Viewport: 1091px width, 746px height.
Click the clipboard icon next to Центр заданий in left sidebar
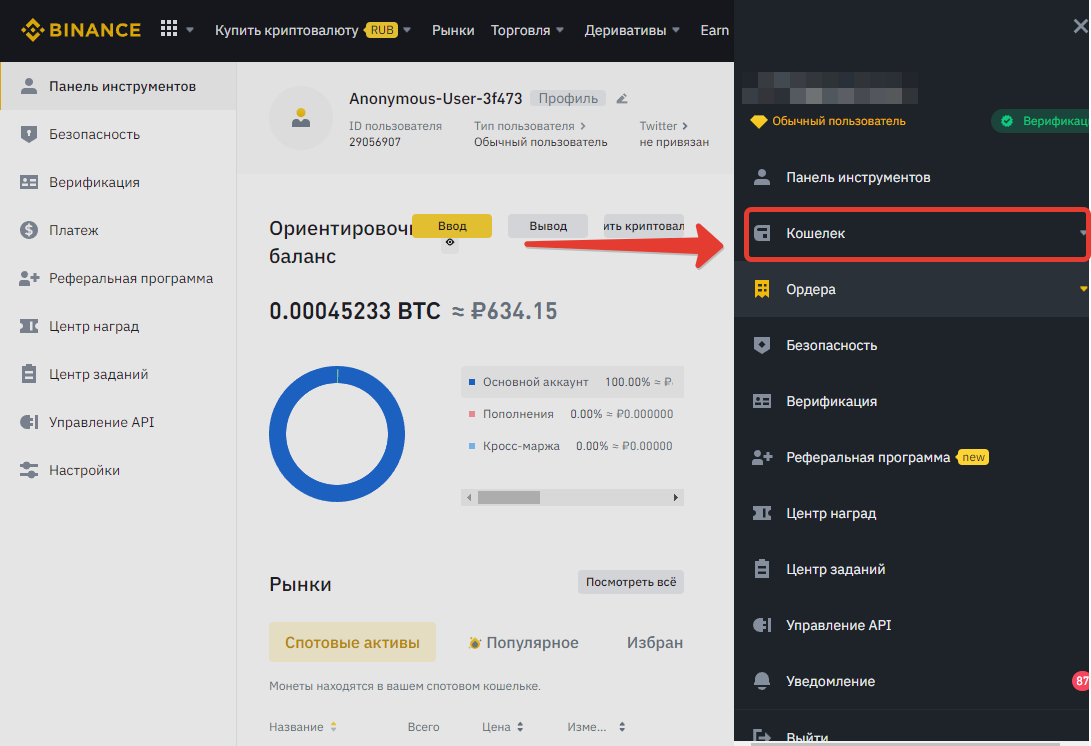click(x=29, y=374)
